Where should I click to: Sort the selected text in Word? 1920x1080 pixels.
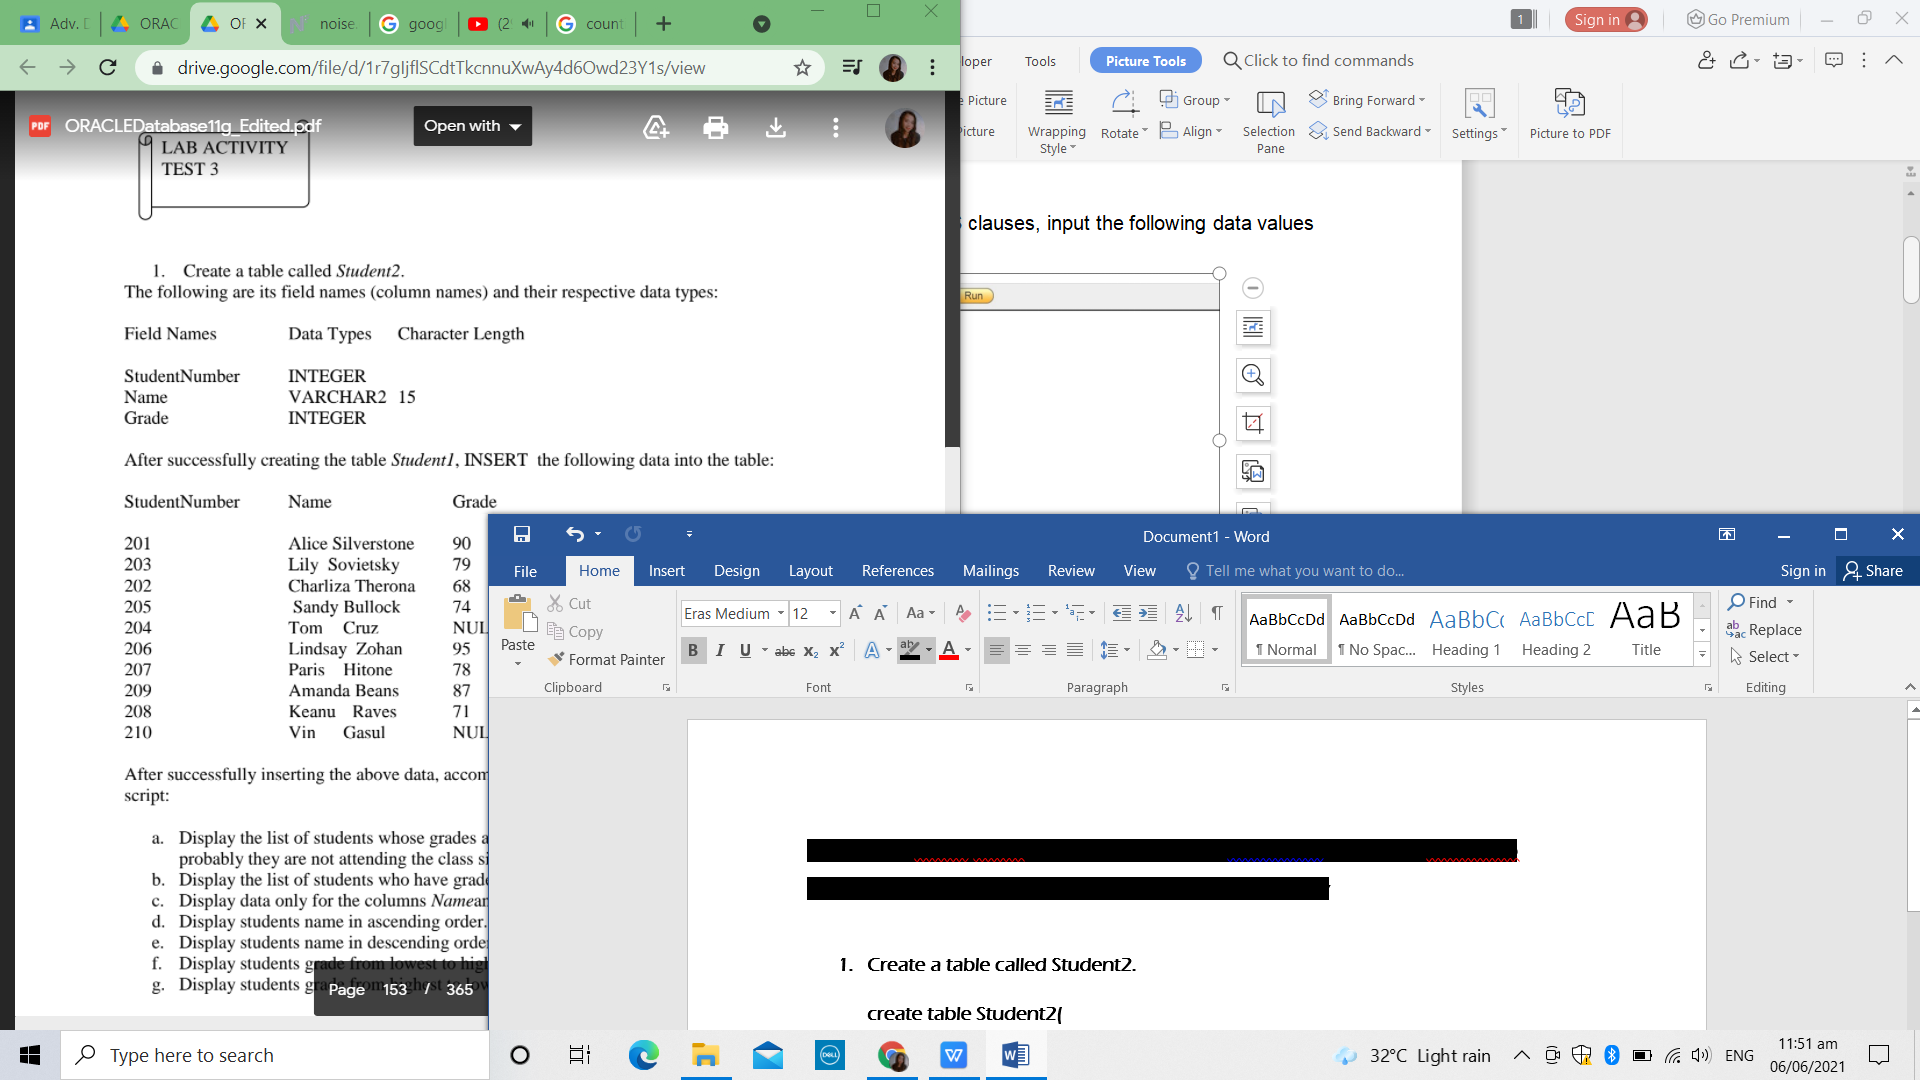tap(1183, 613)
